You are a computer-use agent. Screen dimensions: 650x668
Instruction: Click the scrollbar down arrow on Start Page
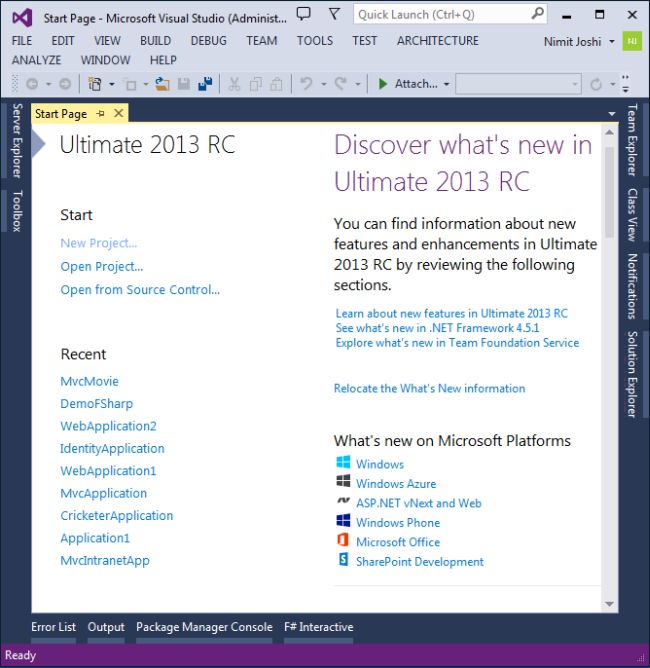click(x=610, y=604)
